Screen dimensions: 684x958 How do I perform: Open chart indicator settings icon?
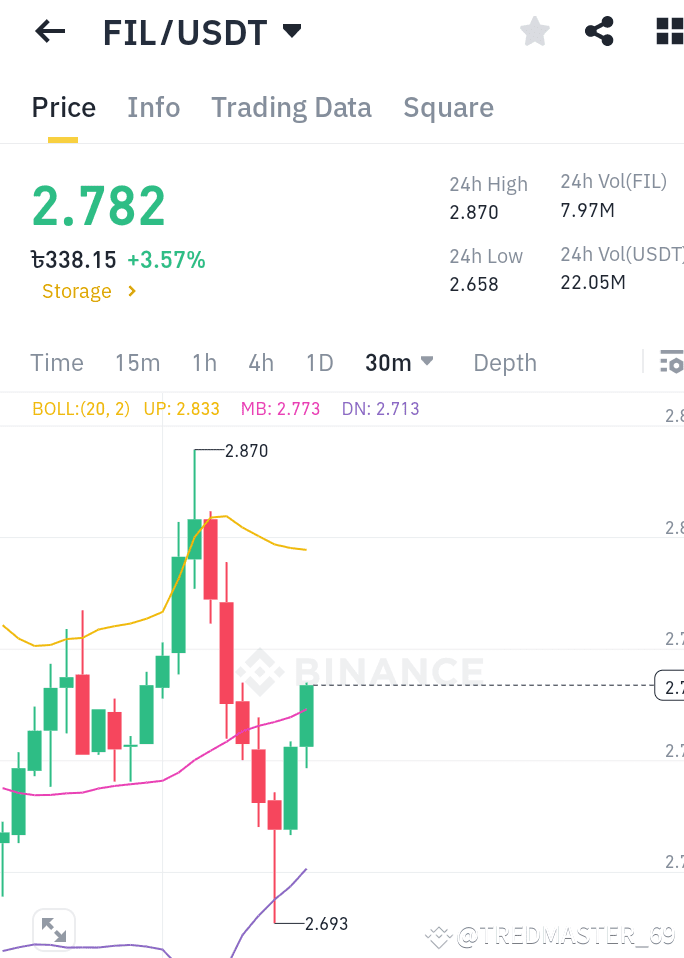pyautogui.click(x=672, y=362)
